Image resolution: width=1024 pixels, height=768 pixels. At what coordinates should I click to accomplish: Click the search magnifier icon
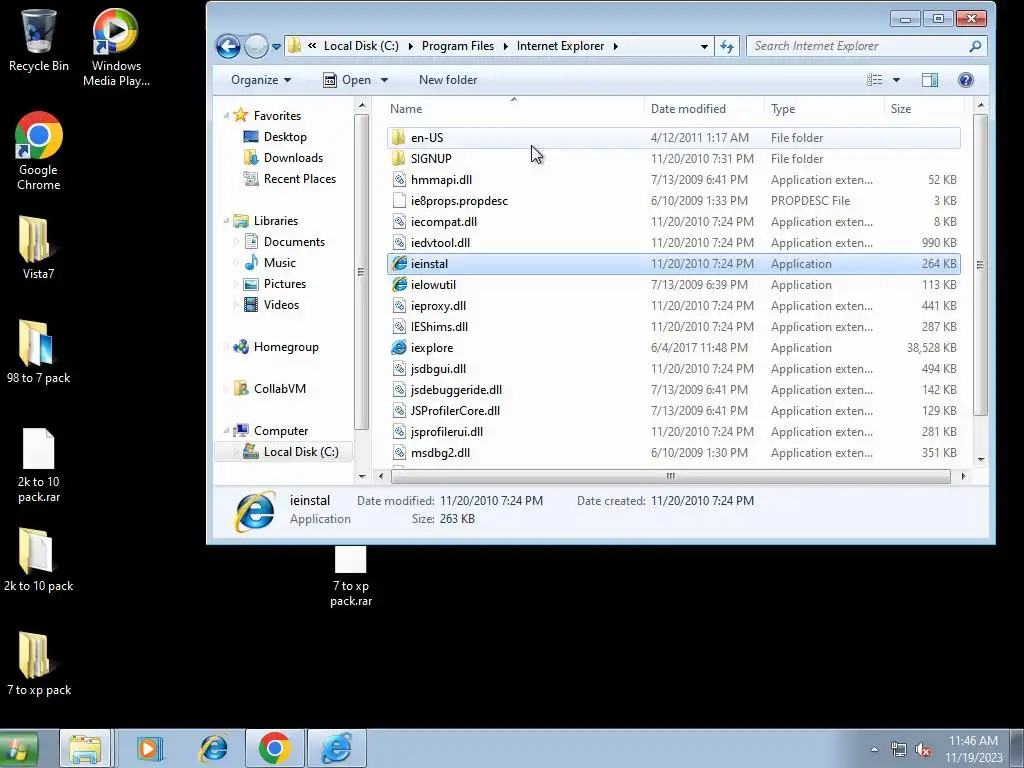point(975,46)
